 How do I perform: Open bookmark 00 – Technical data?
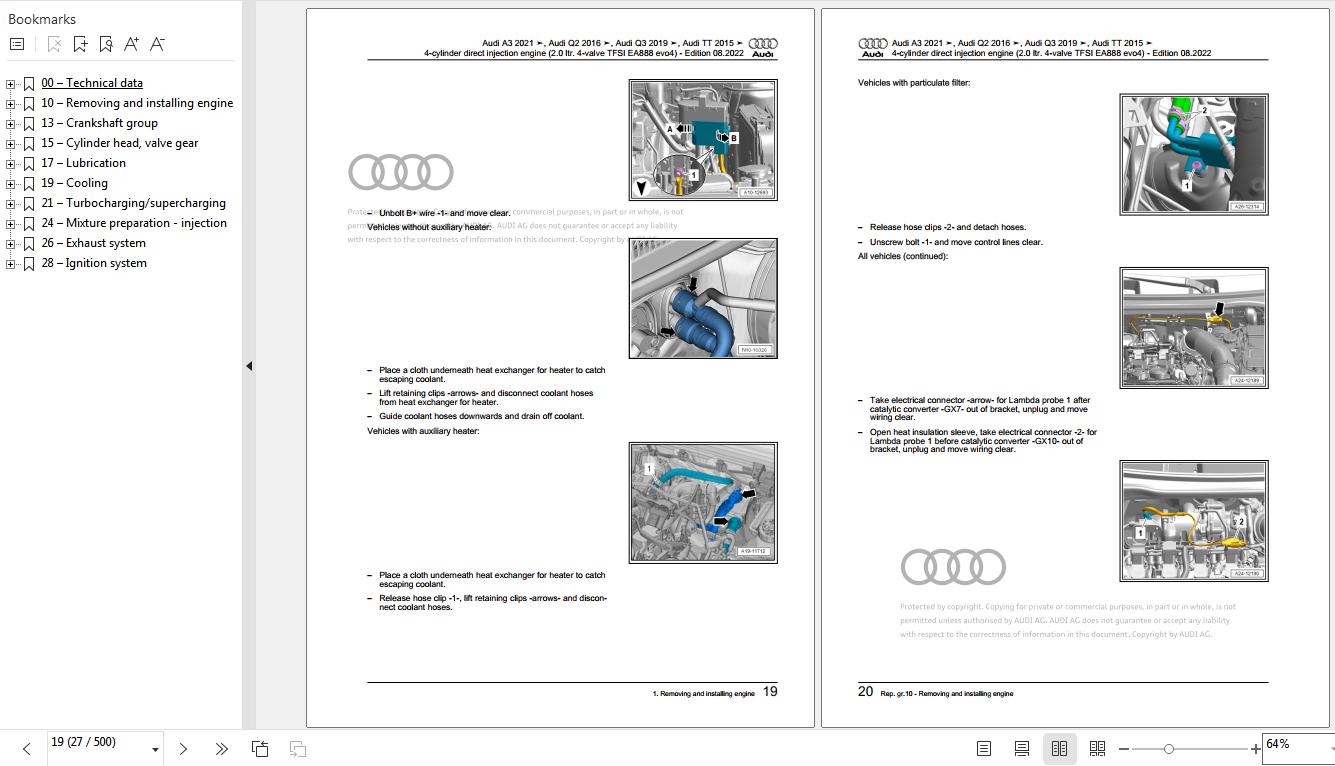click(92, 83)
